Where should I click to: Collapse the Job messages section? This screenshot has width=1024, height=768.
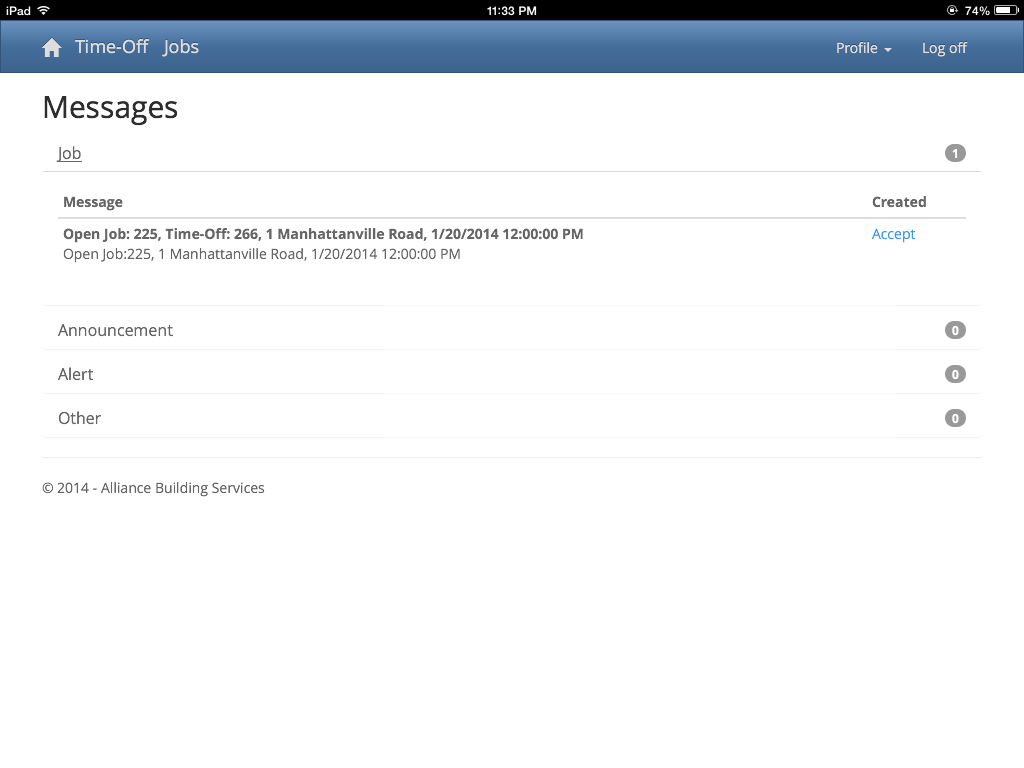point(69,153)
